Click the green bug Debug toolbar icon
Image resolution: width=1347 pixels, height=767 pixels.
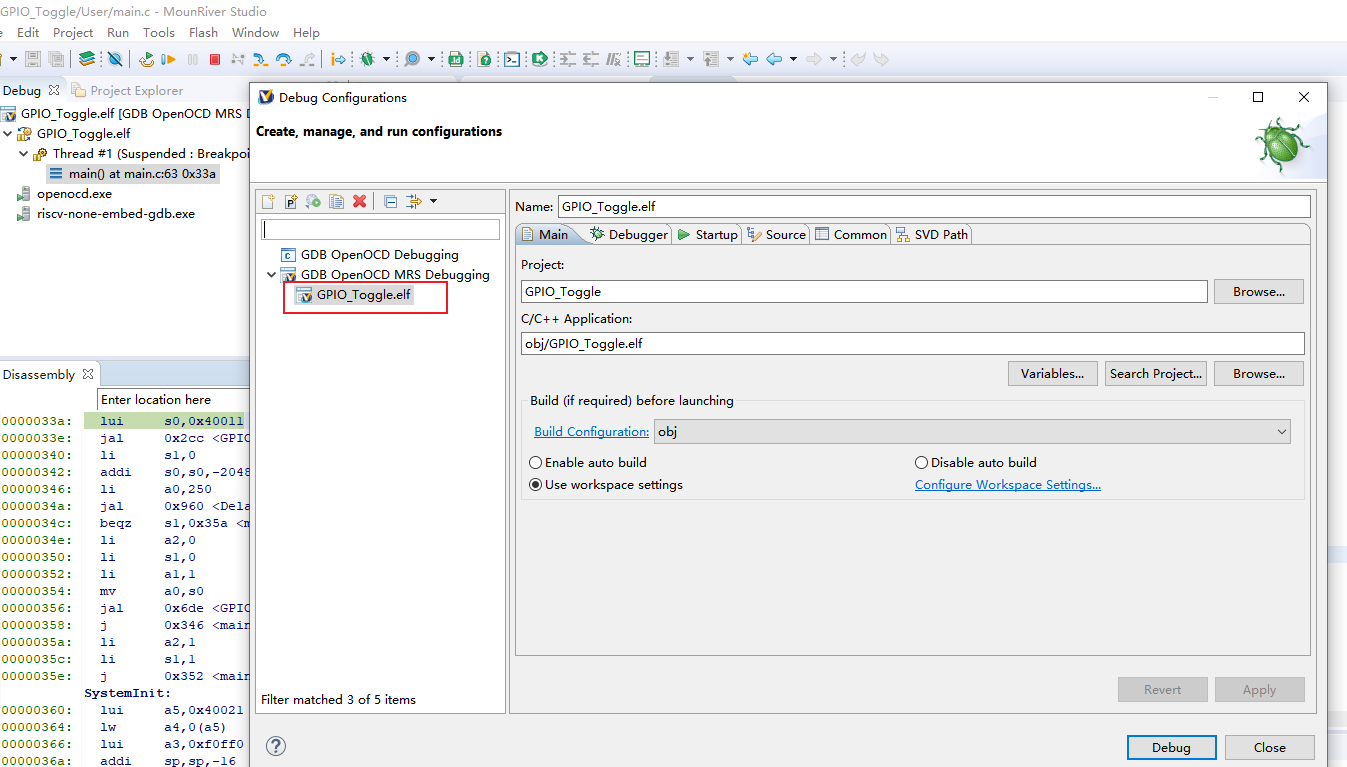(367, 59)
